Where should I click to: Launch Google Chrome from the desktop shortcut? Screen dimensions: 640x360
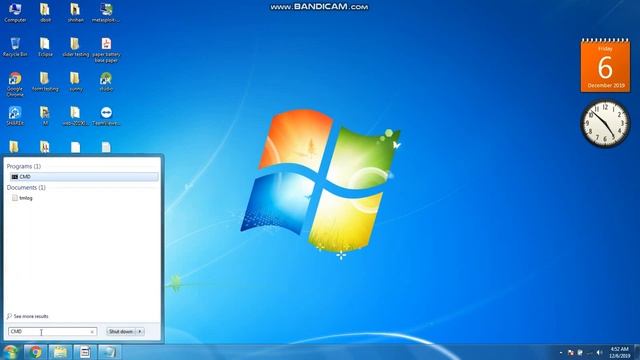tap(15, 84)
